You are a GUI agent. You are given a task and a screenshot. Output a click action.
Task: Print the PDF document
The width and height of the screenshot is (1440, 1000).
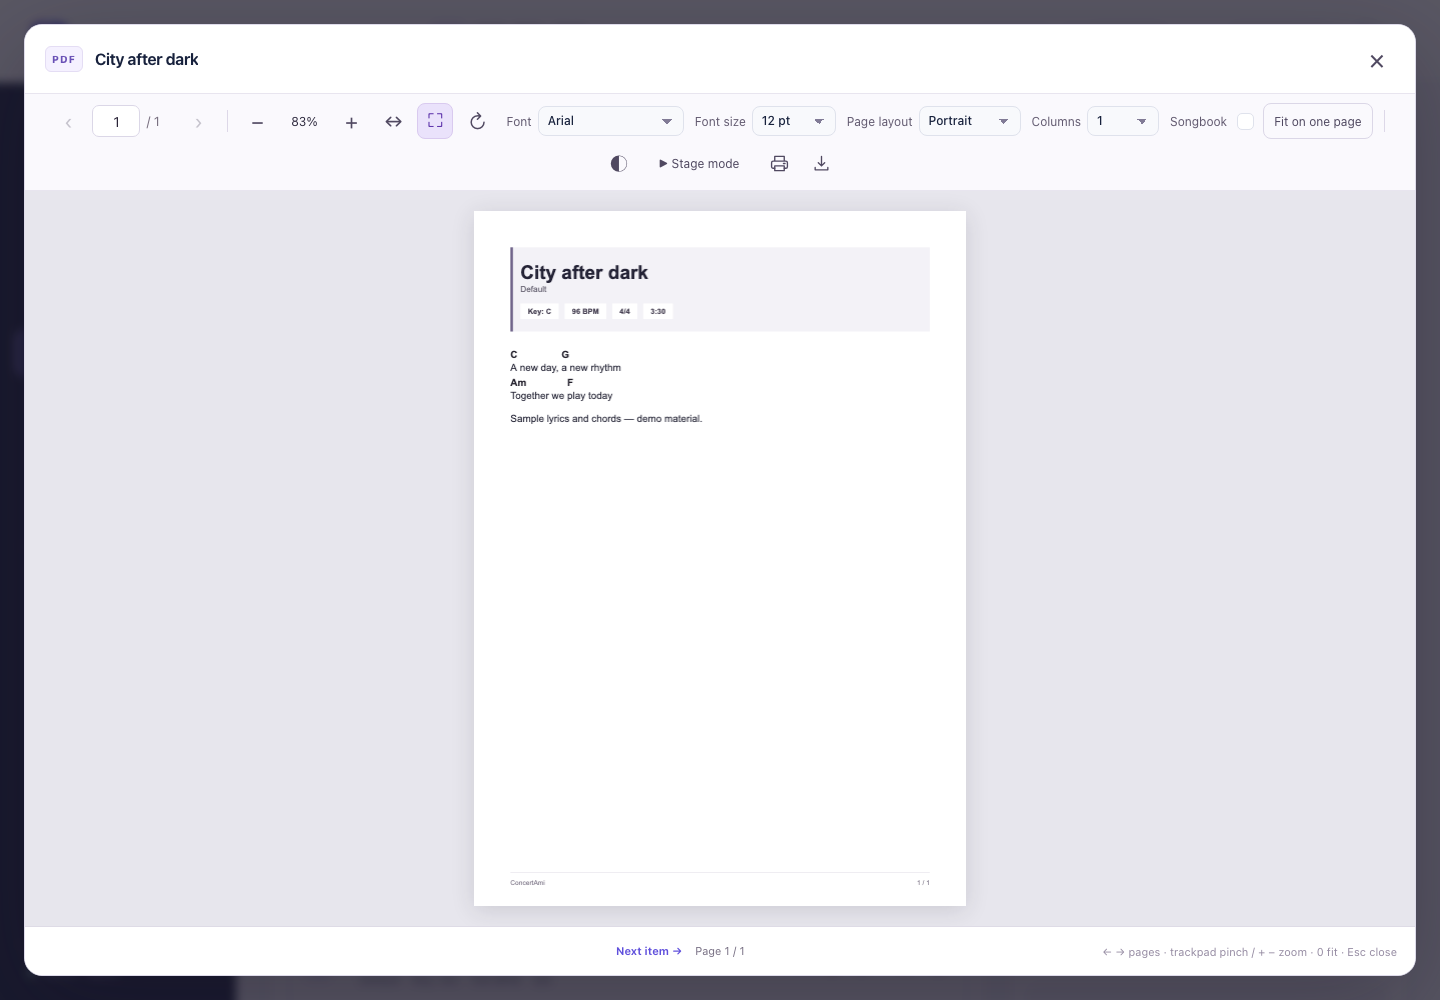pyautogui.click(x=779, y=164)
